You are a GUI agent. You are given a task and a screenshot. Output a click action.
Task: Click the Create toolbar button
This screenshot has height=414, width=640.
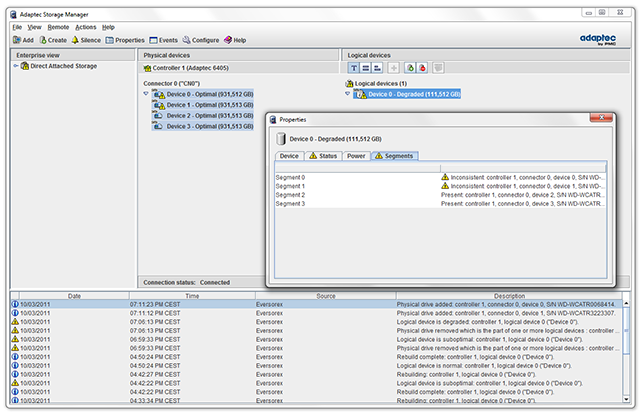53,40
